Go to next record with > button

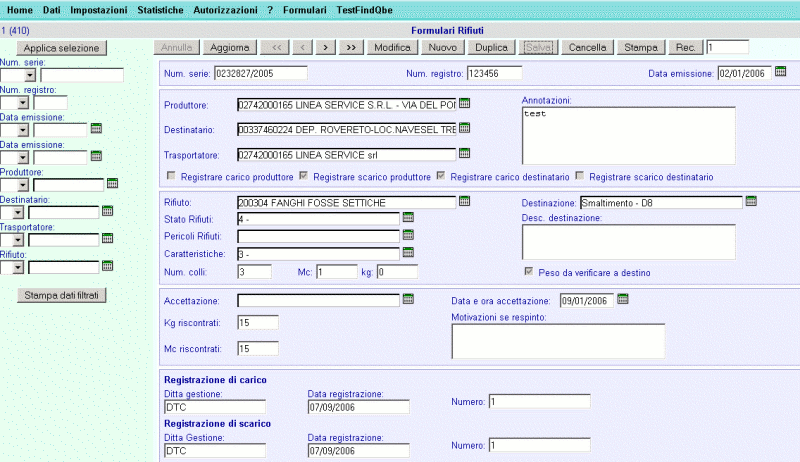coord(326,47)
